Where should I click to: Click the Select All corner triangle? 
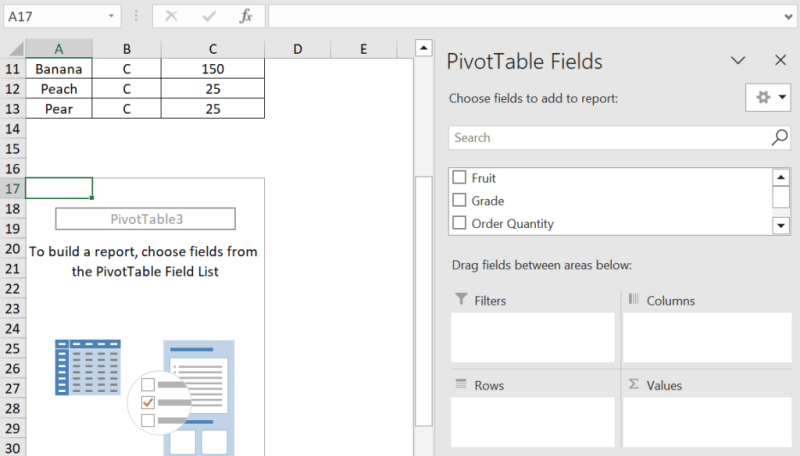coord(15,49)
